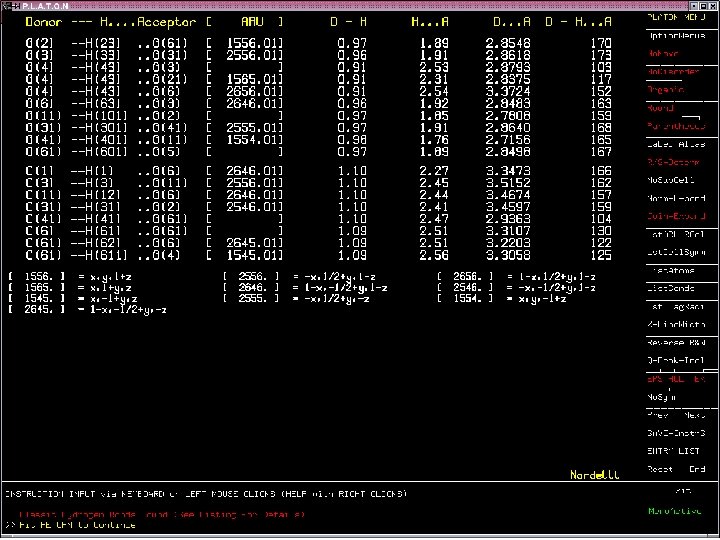
Task: Click symmetry code 2645. entry
Action: tap(88, 310)
